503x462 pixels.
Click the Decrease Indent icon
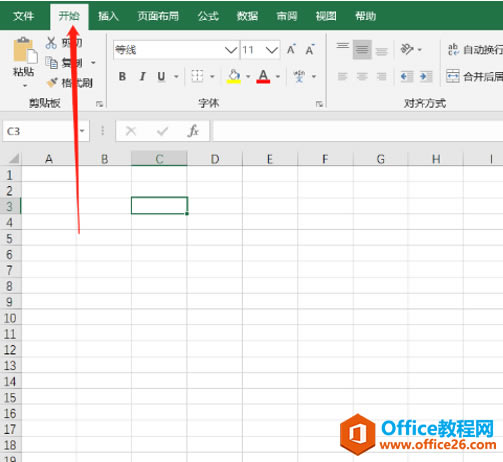click(x=407, y=77)
